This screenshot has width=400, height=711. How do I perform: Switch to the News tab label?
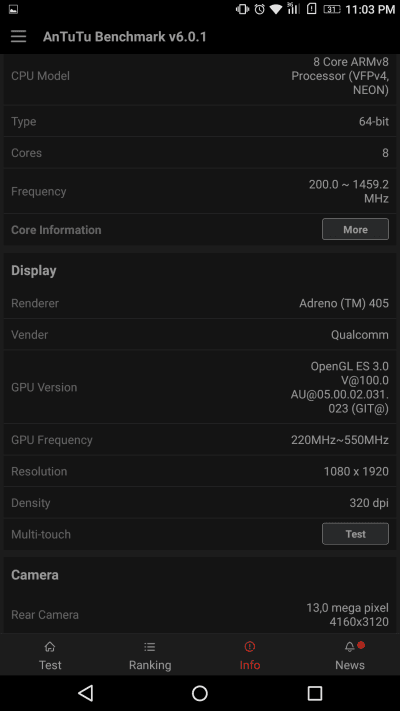click(x=350, y=665)
